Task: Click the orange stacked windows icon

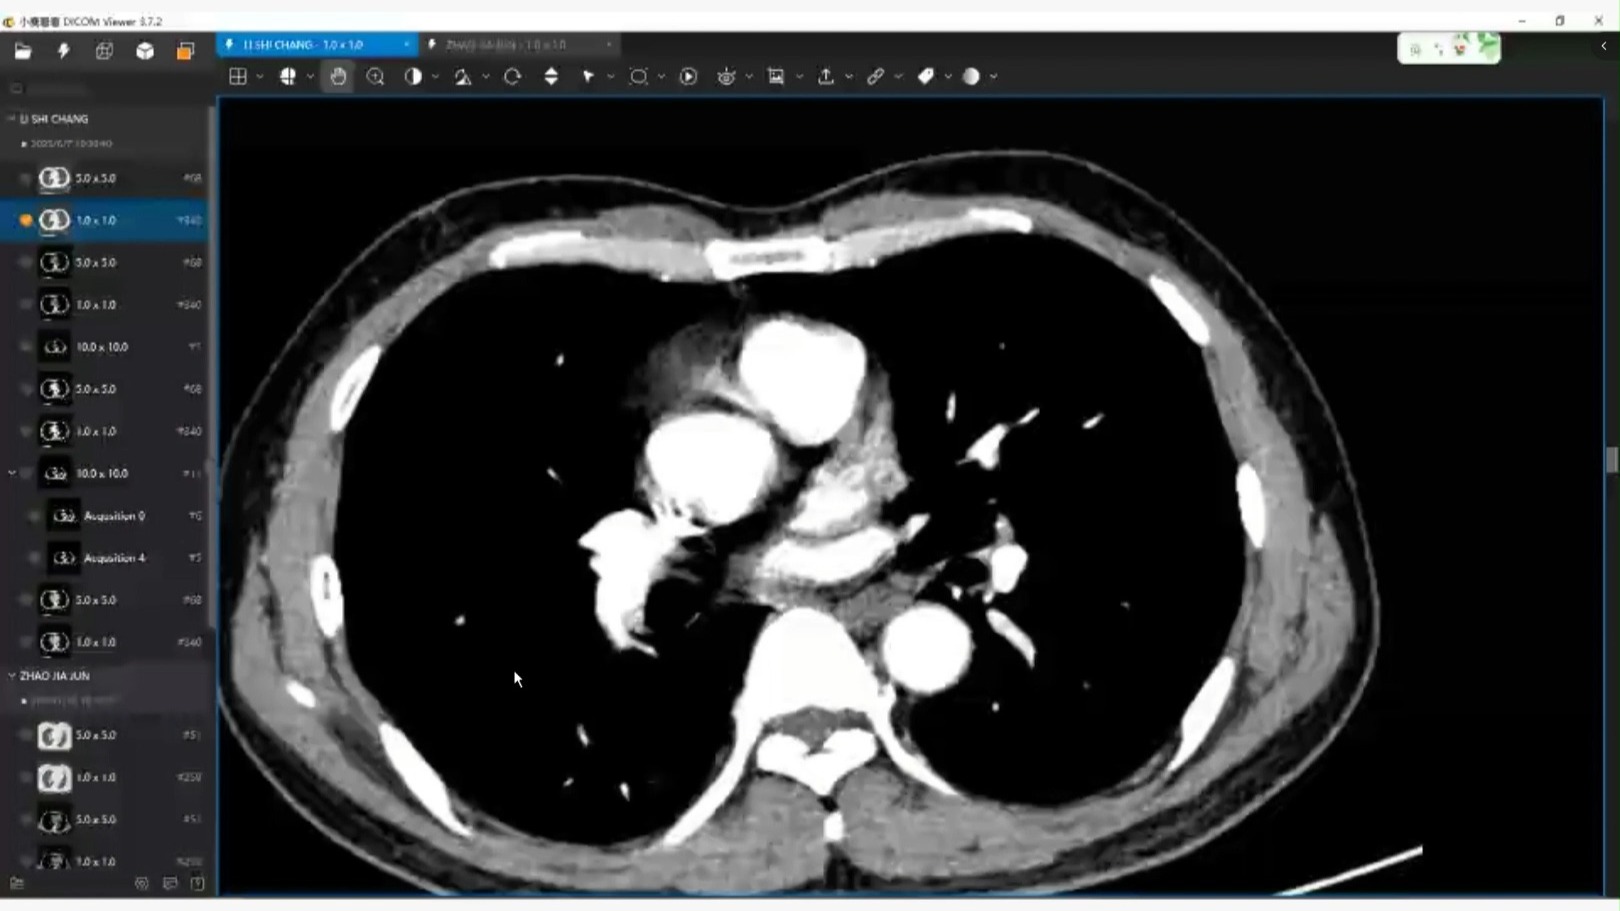Action: (185, 51)
